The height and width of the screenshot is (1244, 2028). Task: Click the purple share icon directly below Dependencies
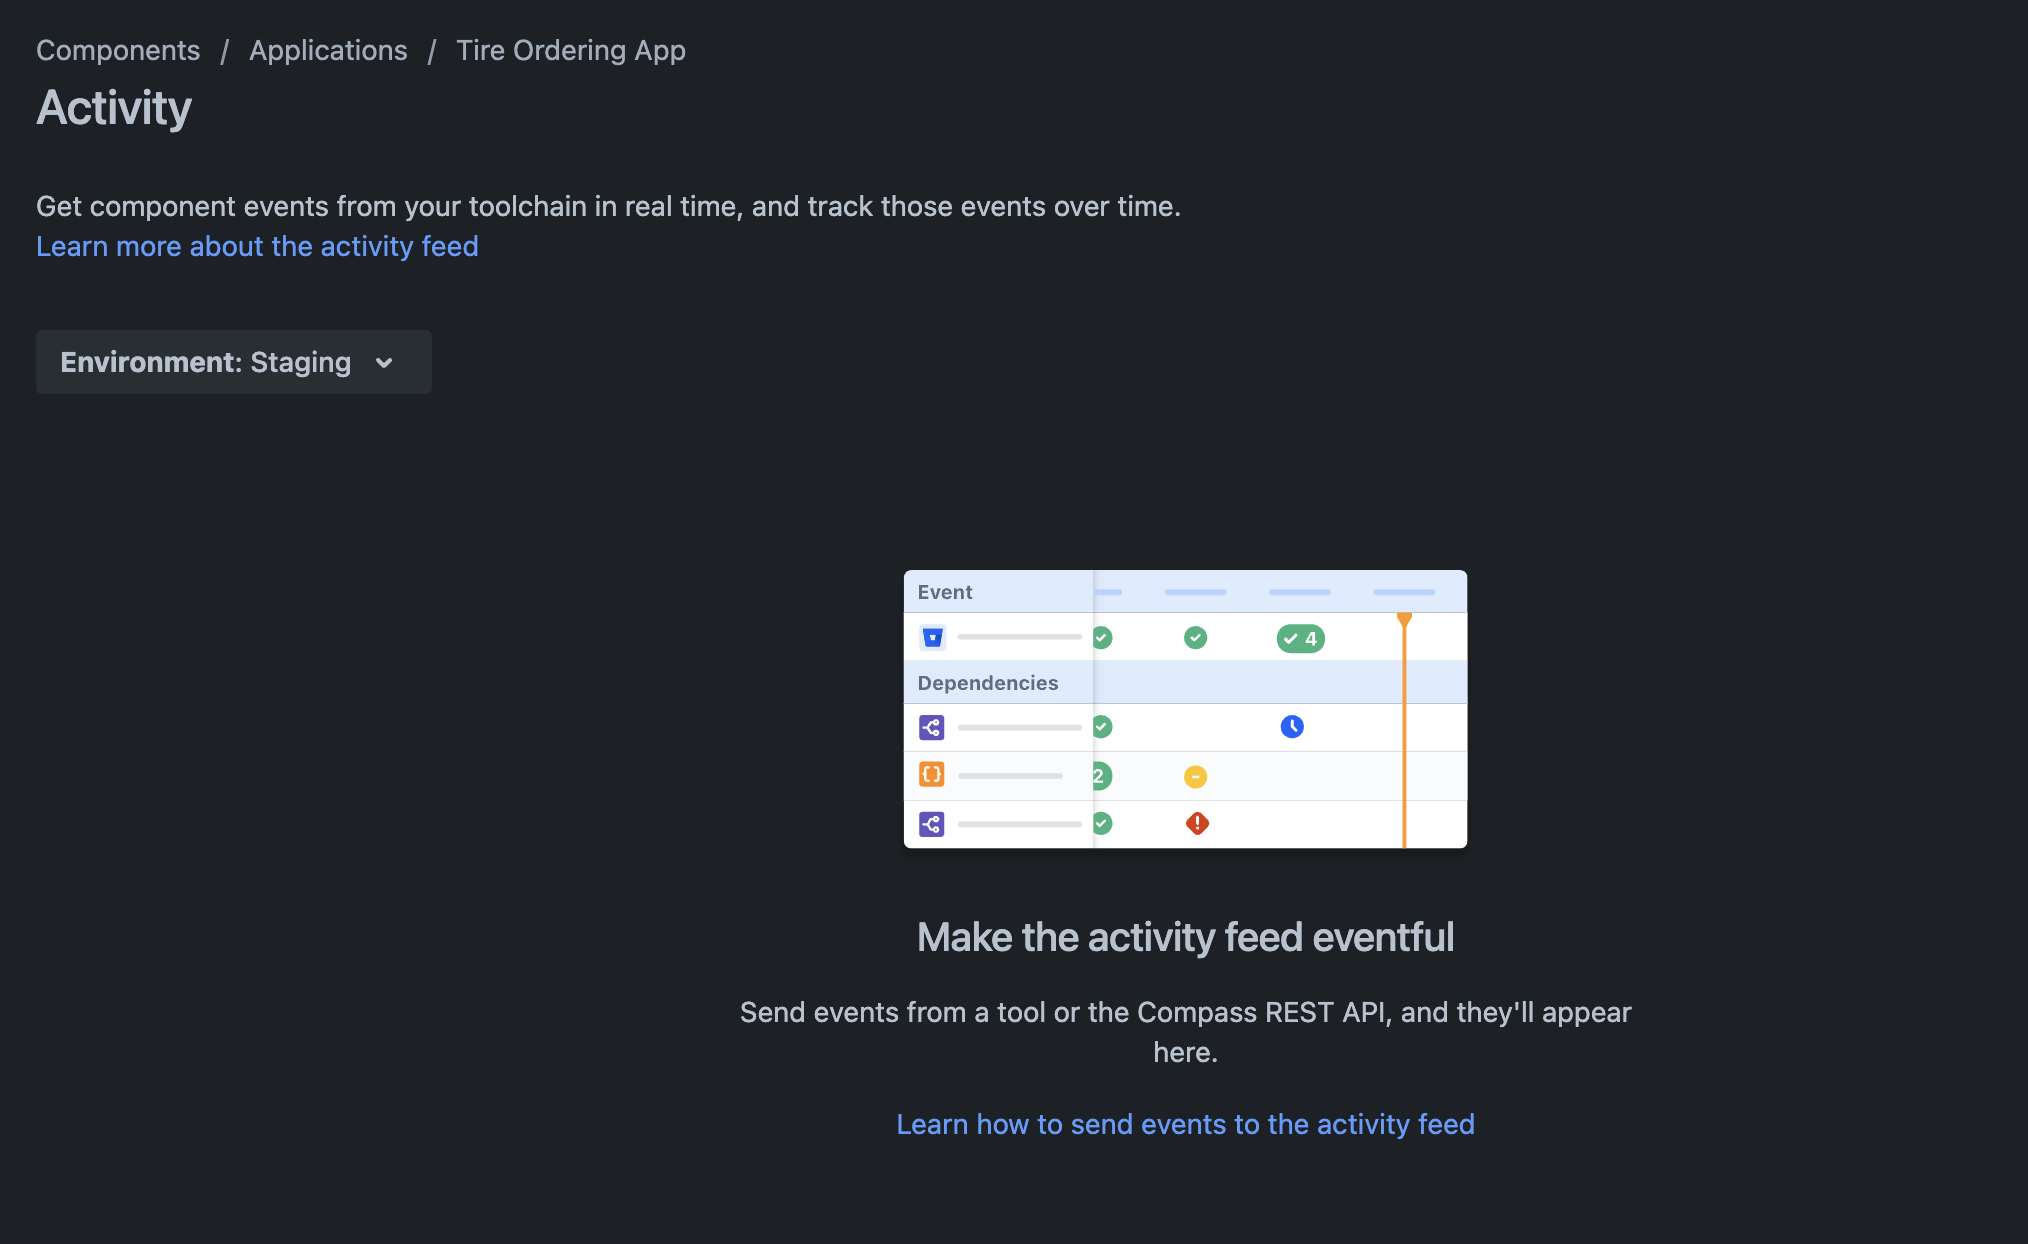[x=931, y=727]
